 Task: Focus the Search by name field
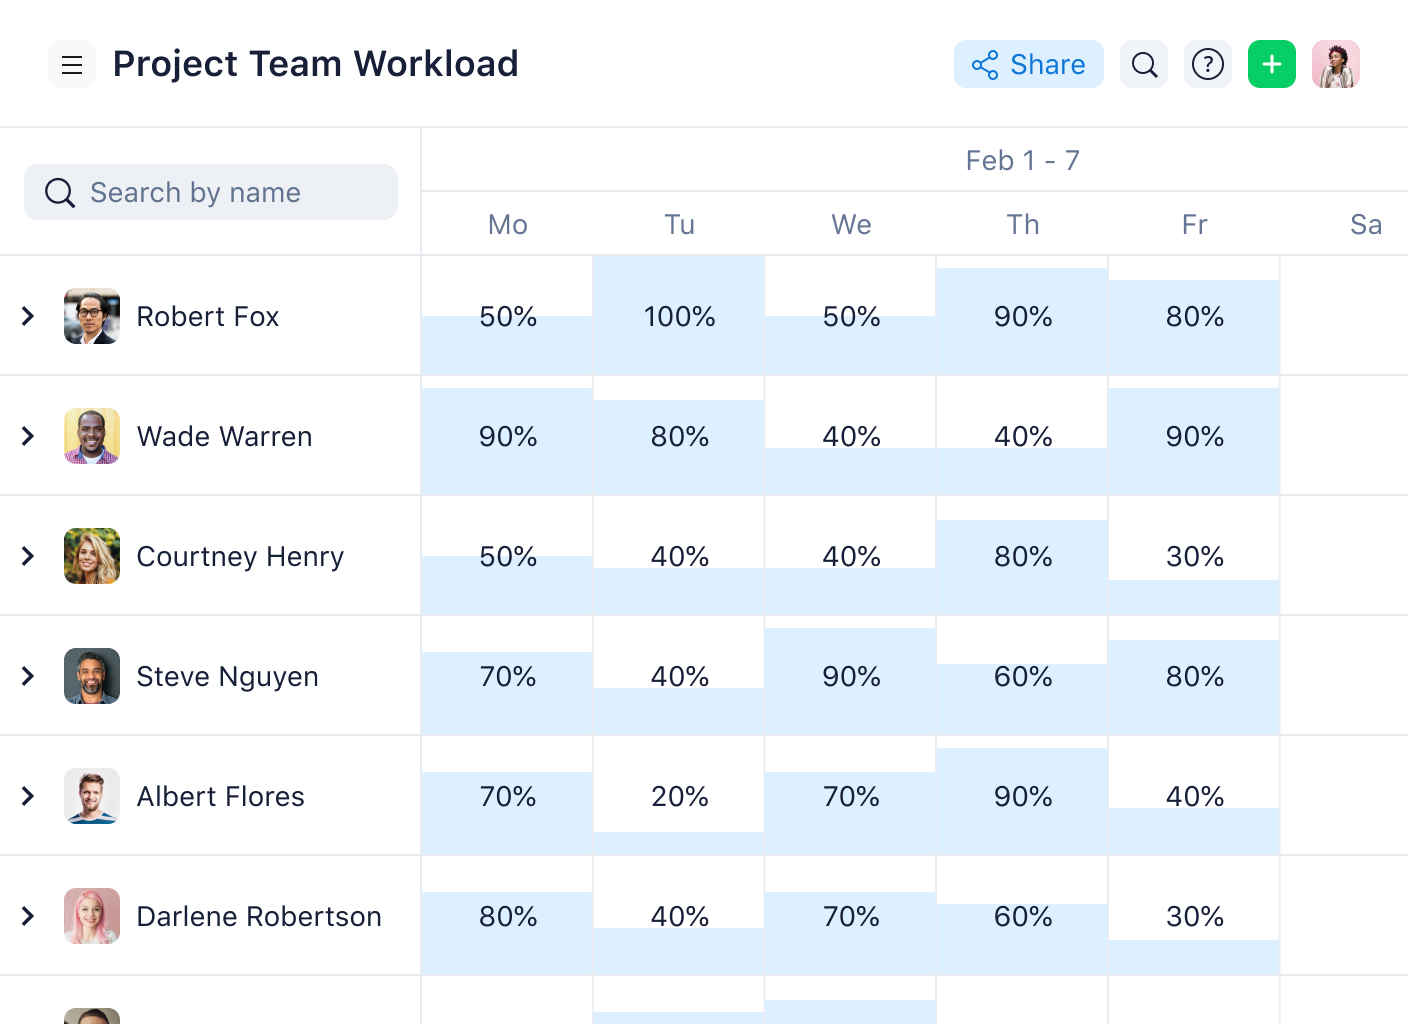[211, 192]
